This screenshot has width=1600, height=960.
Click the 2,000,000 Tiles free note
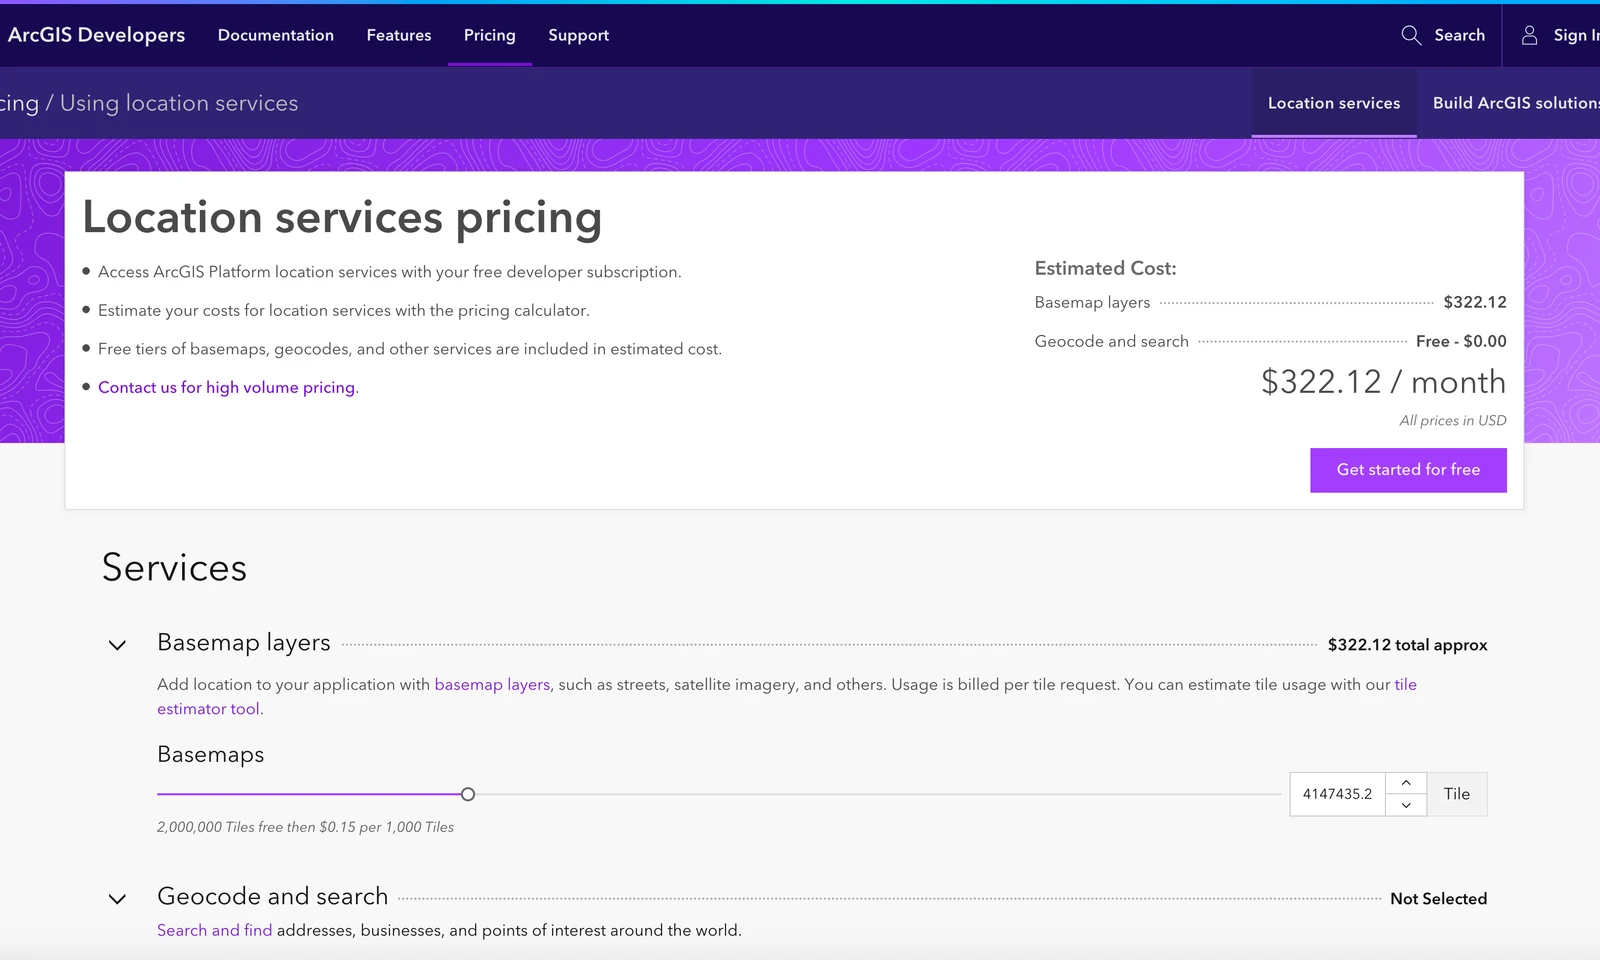pyautogui.click(x=305, y=827)
